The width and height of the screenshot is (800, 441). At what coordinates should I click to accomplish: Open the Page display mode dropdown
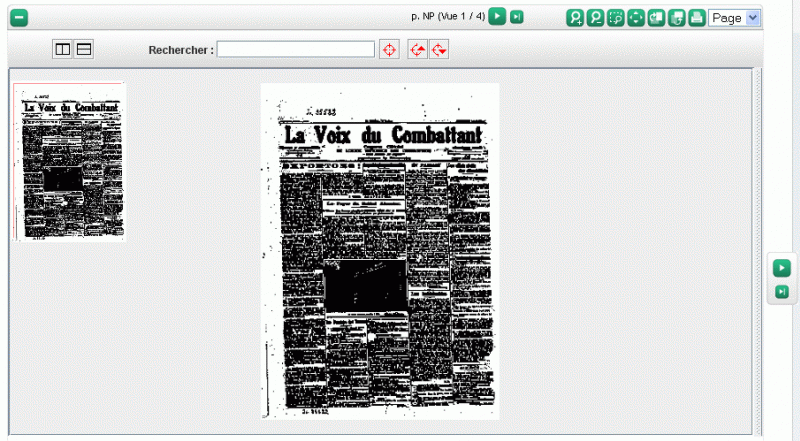click(734, 18)
